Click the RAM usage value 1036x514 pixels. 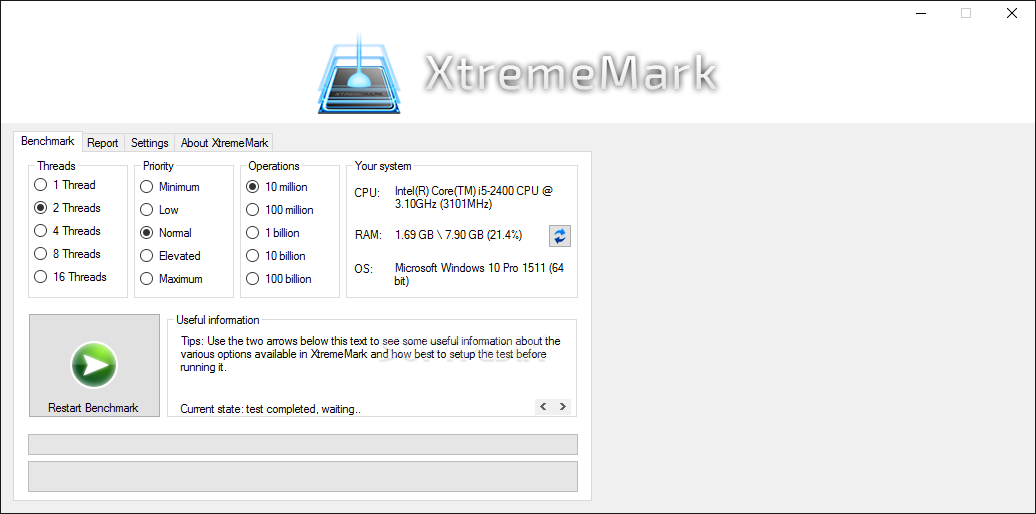click(459, 235)
